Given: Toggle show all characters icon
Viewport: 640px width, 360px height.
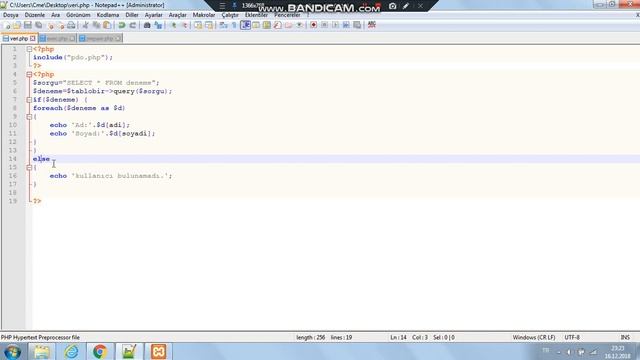Looking at the screenshot, I should (234, 25).
